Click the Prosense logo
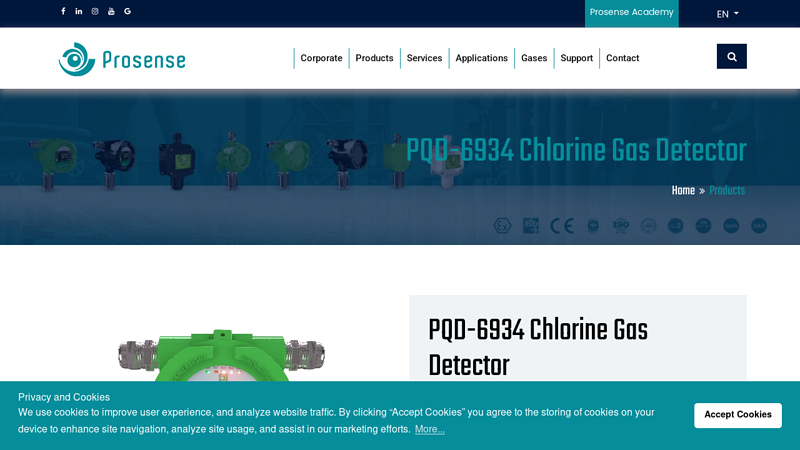The height and width of the screenshot is (450, 800). coord(122,59)
